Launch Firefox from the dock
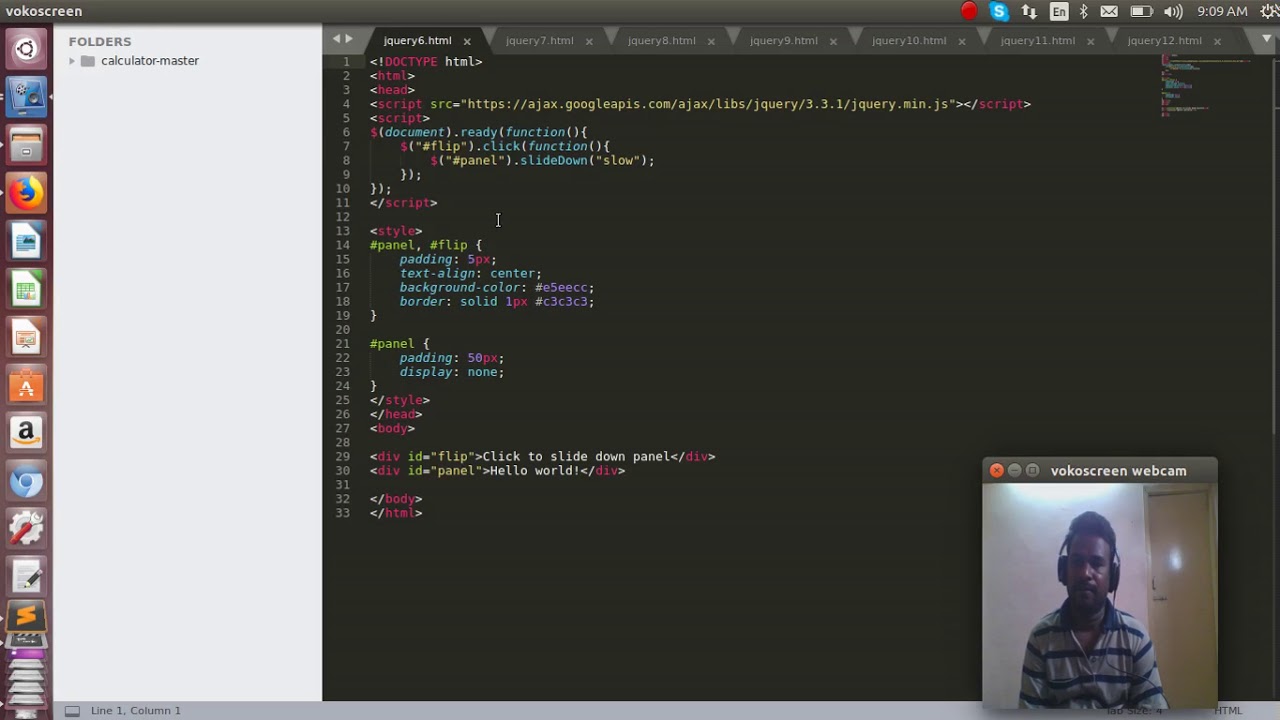The width and height of the screenshot is (1280, 720). 26,193
